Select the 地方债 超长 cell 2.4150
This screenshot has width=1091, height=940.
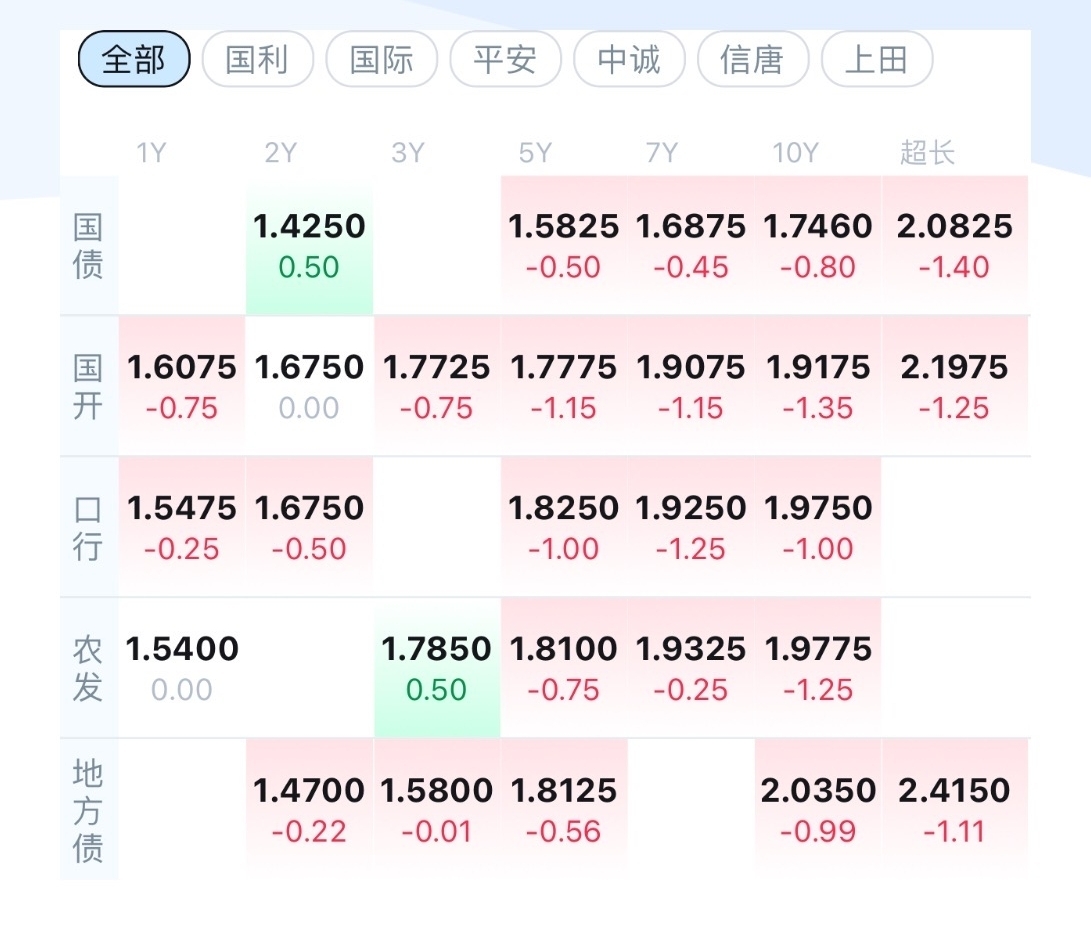(x=954, y=809)
